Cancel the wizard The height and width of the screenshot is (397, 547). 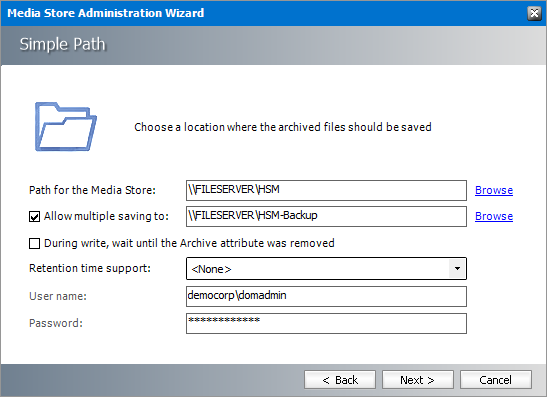tap(496, 380)
